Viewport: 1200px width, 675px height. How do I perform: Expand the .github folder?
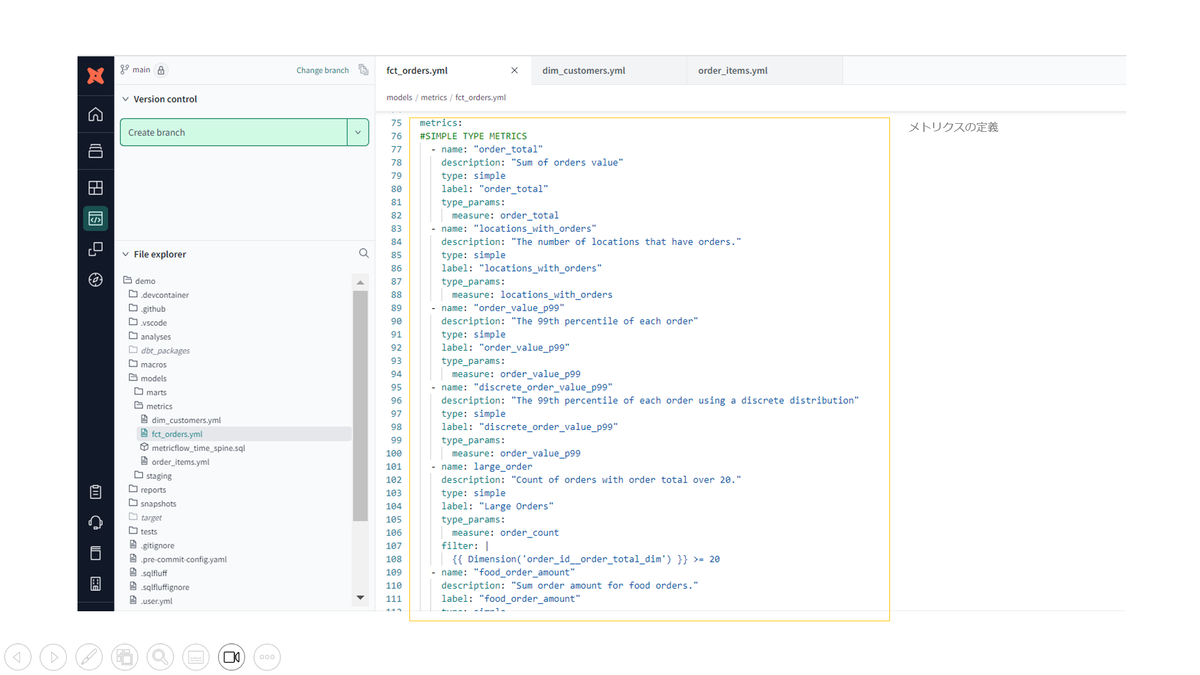tap(147, 309)
